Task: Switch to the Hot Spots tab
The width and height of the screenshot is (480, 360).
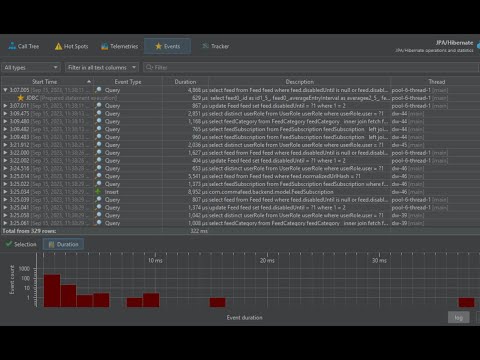Action: [72, 46]
